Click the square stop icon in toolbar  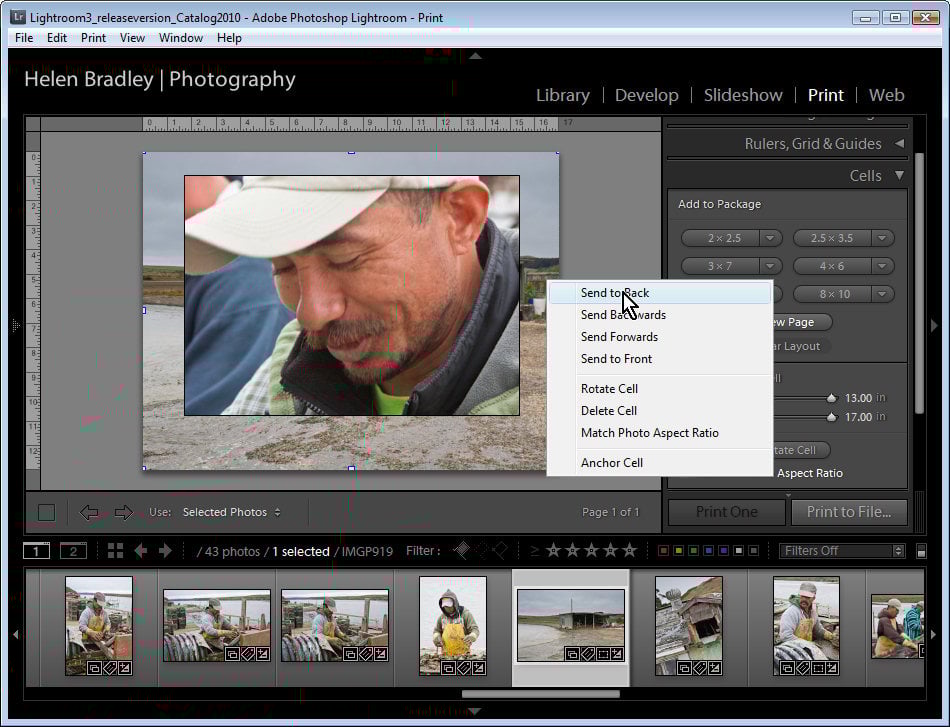[x=46, y=513]
